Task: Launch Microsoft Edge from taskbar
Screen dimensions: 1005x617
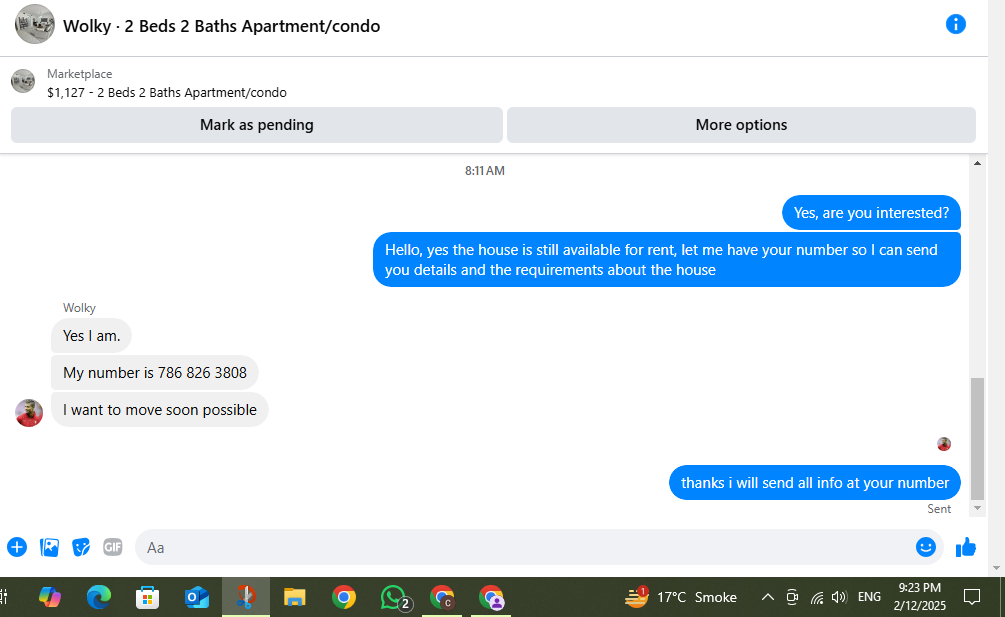Action: [99, 597]
